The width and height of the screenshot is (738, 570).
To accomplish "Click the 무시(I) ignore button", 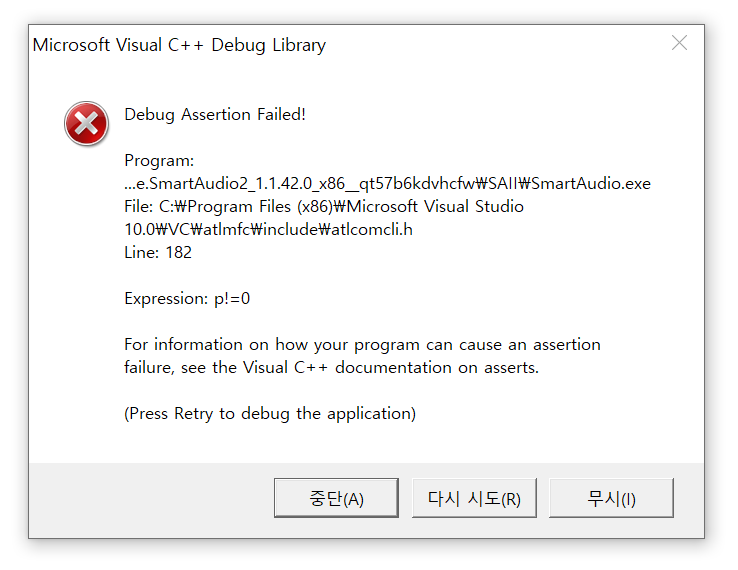I will (611, 498).
